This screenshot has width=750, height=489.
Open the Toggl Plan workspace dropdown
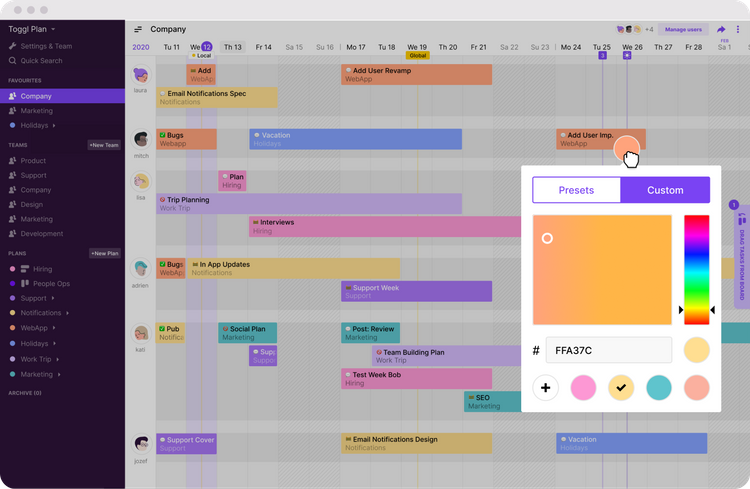click(x=32, y=29)
